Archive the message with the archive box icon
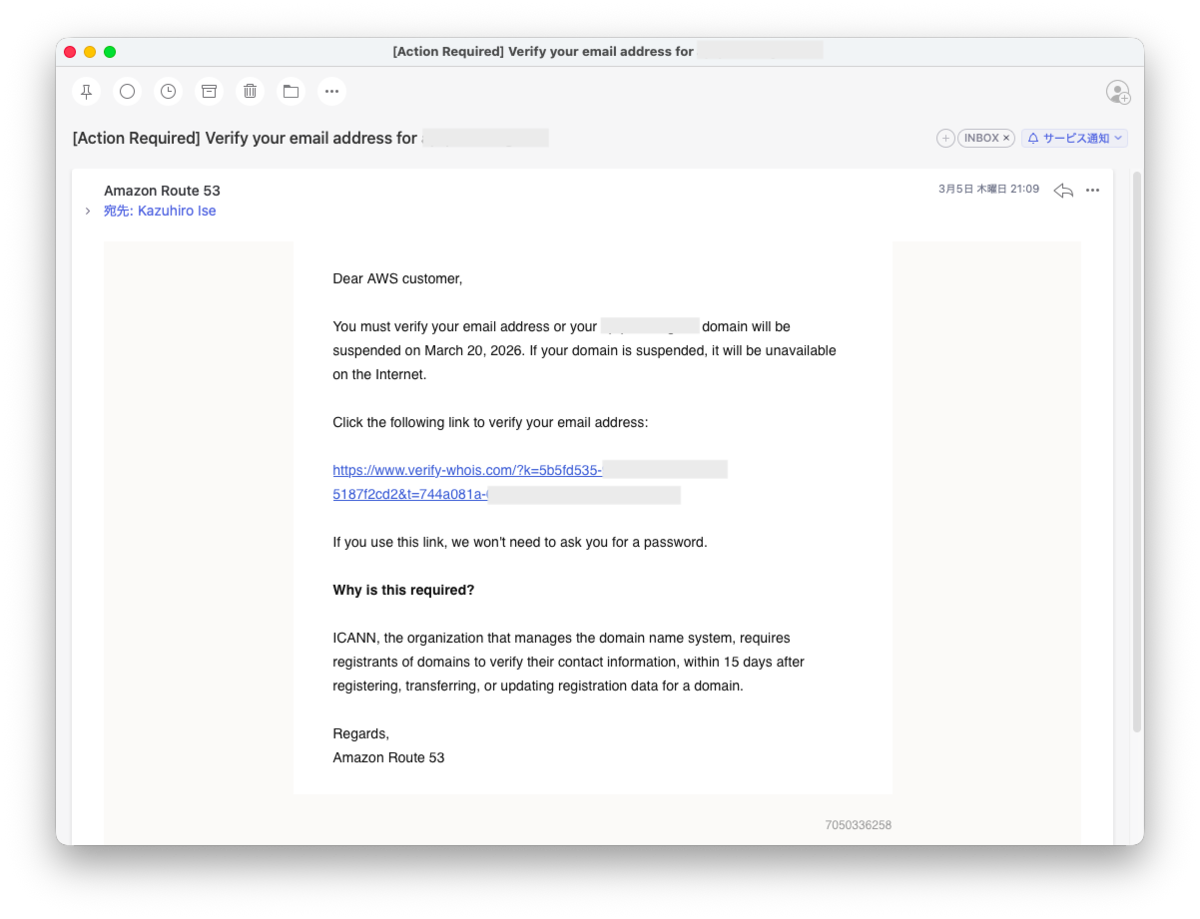 point(209,91)
